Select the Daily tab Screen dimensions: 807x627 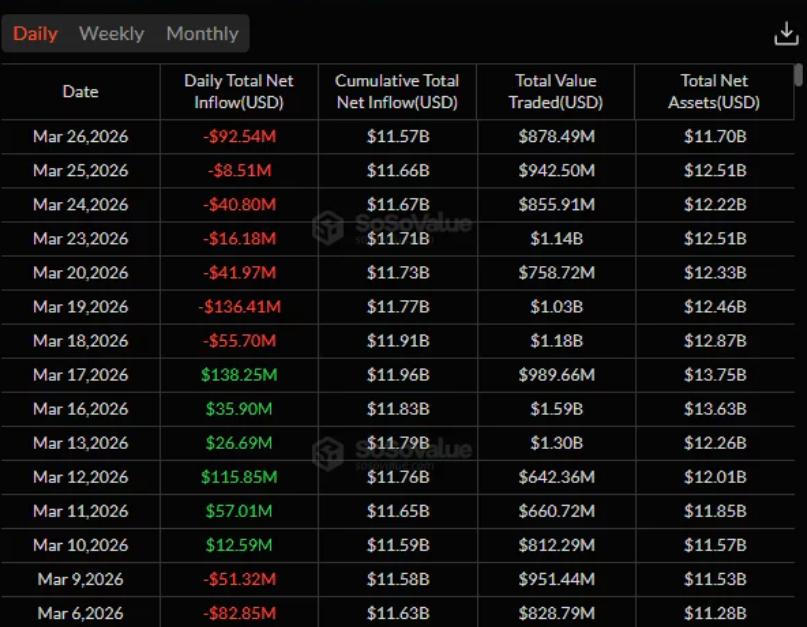35,33
